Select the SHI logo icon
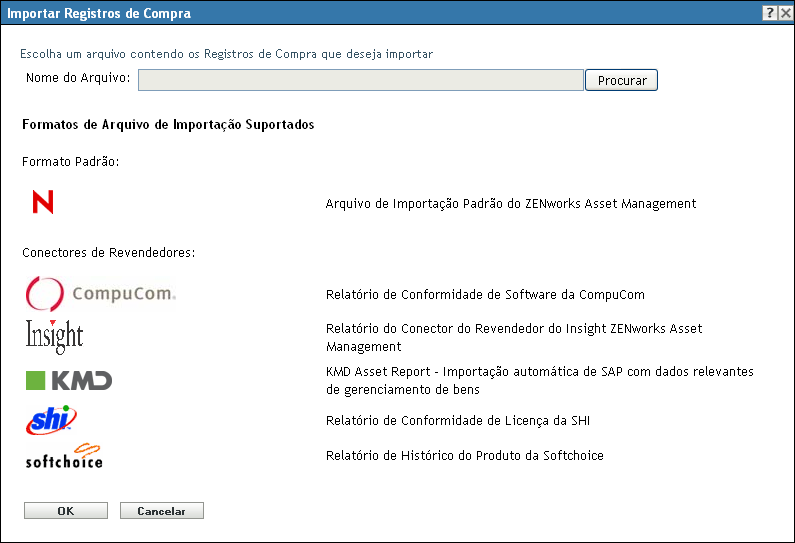 click(x=50, y=420)
